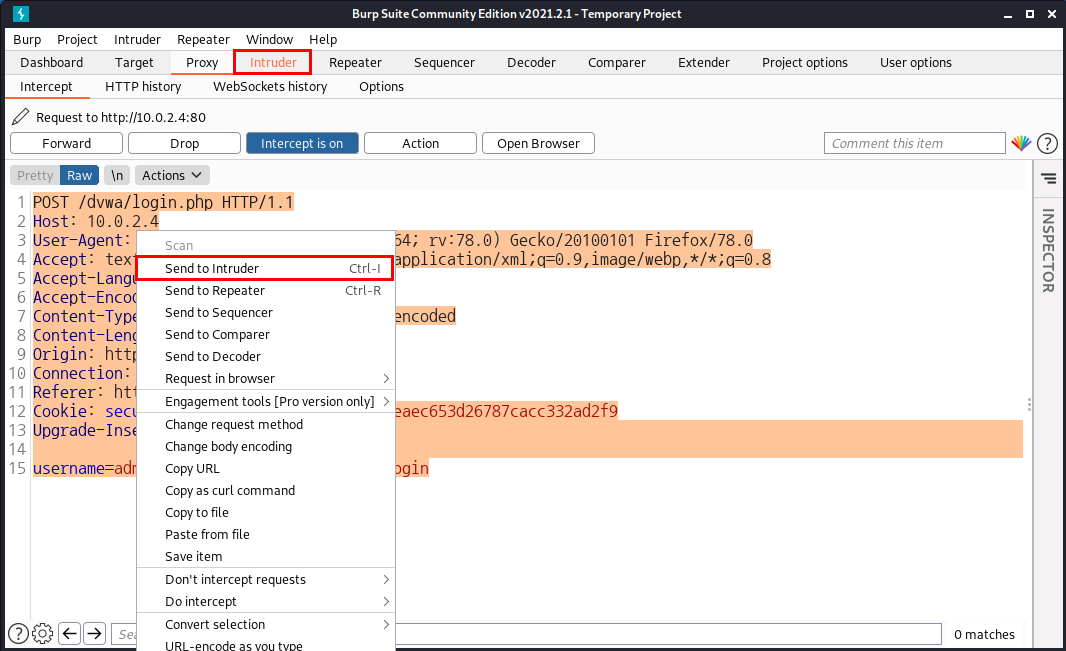Go to next search match arrow
The height and width of the screenshot is (651, 1066).
coord(94,633)
